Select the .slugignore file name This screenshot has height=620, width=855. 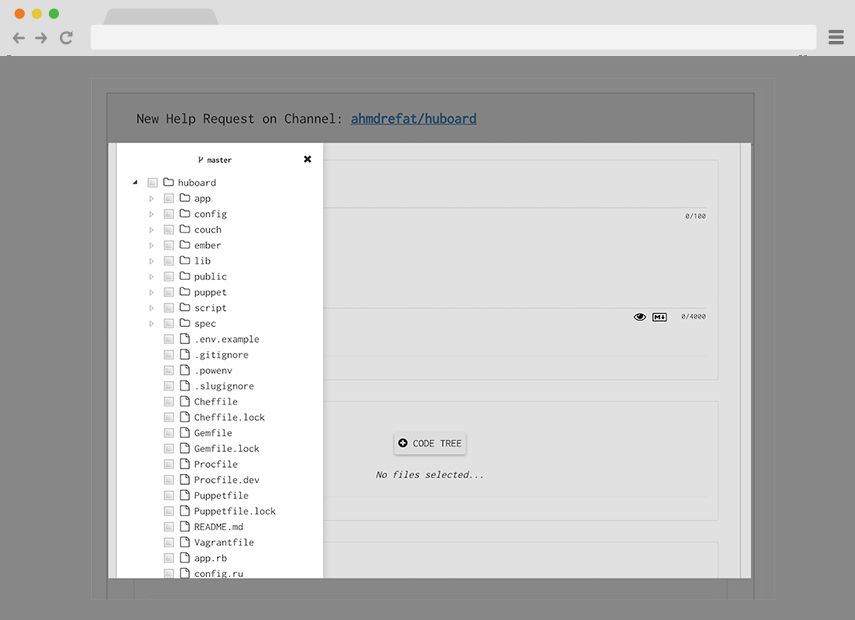click(x=224, y=386)
